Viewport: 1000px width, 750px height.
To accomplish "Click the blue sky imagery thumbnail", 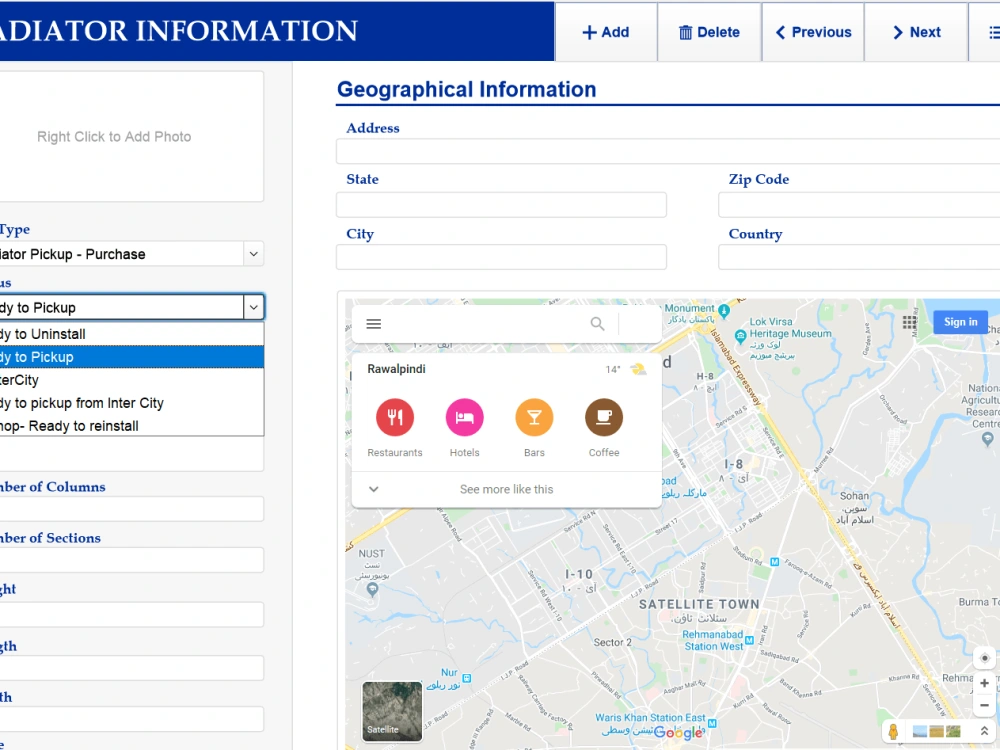I will (920, 732).
